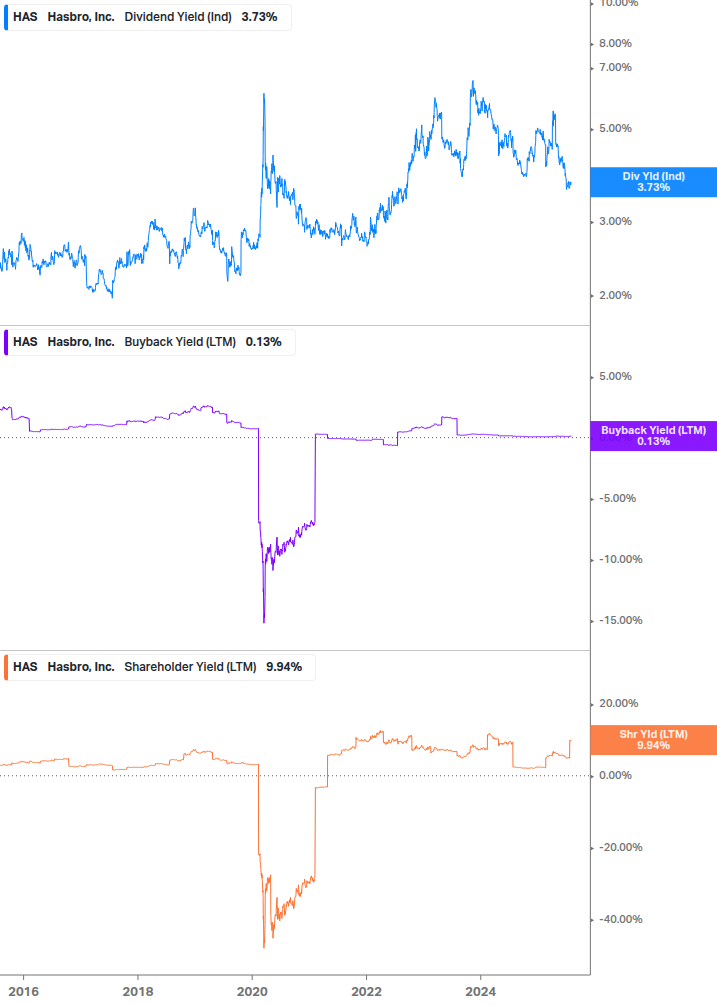This screenshot has height=1005, width=717.
Task: Click the -20.00% tick on shareholder yield axis
Action: tap(620, 847)
